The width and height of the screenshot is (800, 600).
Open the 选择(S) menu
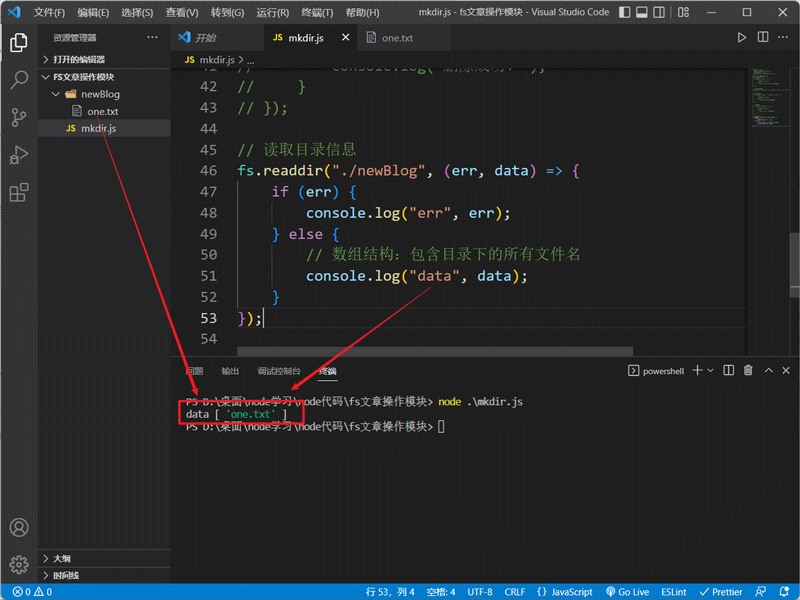[x=137, y=12]
